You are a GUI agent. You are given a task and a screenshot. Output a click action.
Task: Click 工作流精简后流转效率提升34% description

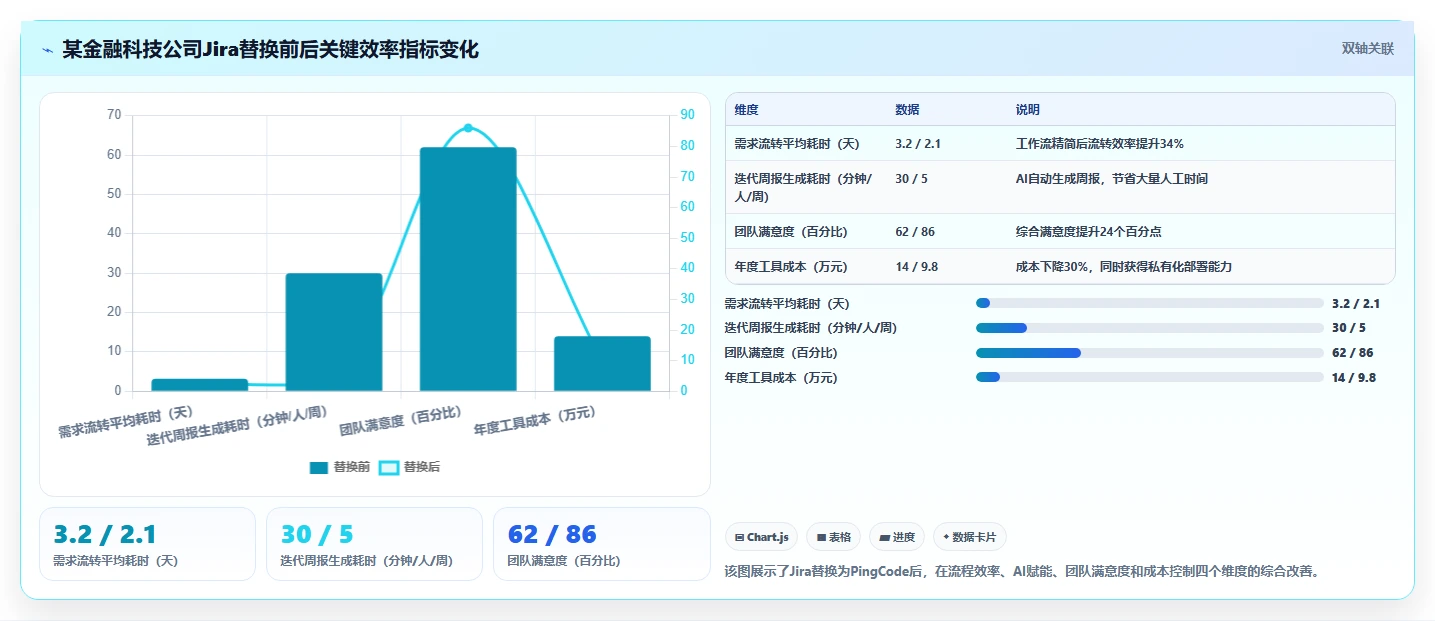click(1099, 144)
